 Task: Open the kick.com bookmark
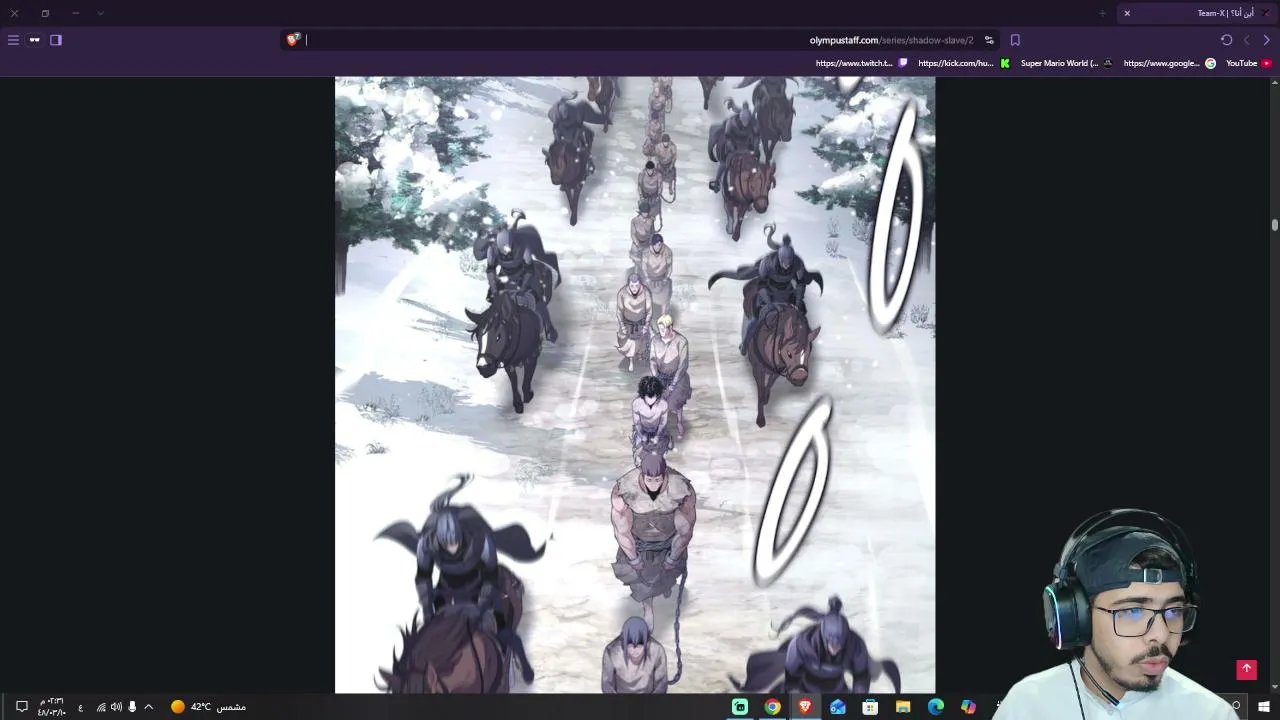click(x=964, y=63)
